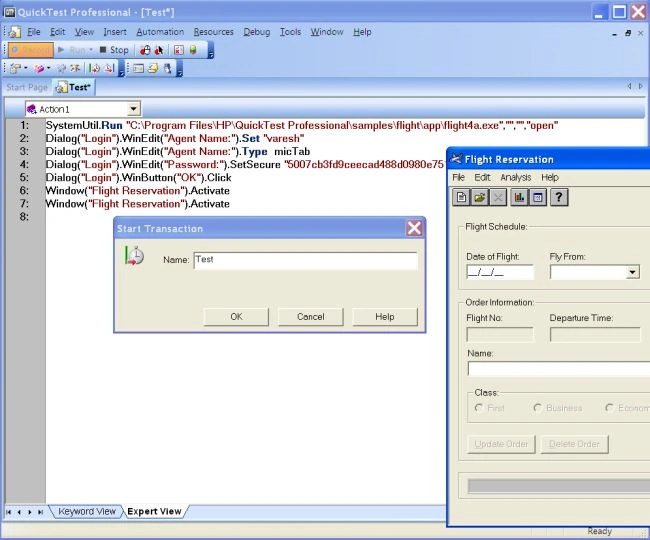Click New Order icon in Flight Reservation
Screen dimensions: 650x540
pyautogui.click(x=461, y=197)
